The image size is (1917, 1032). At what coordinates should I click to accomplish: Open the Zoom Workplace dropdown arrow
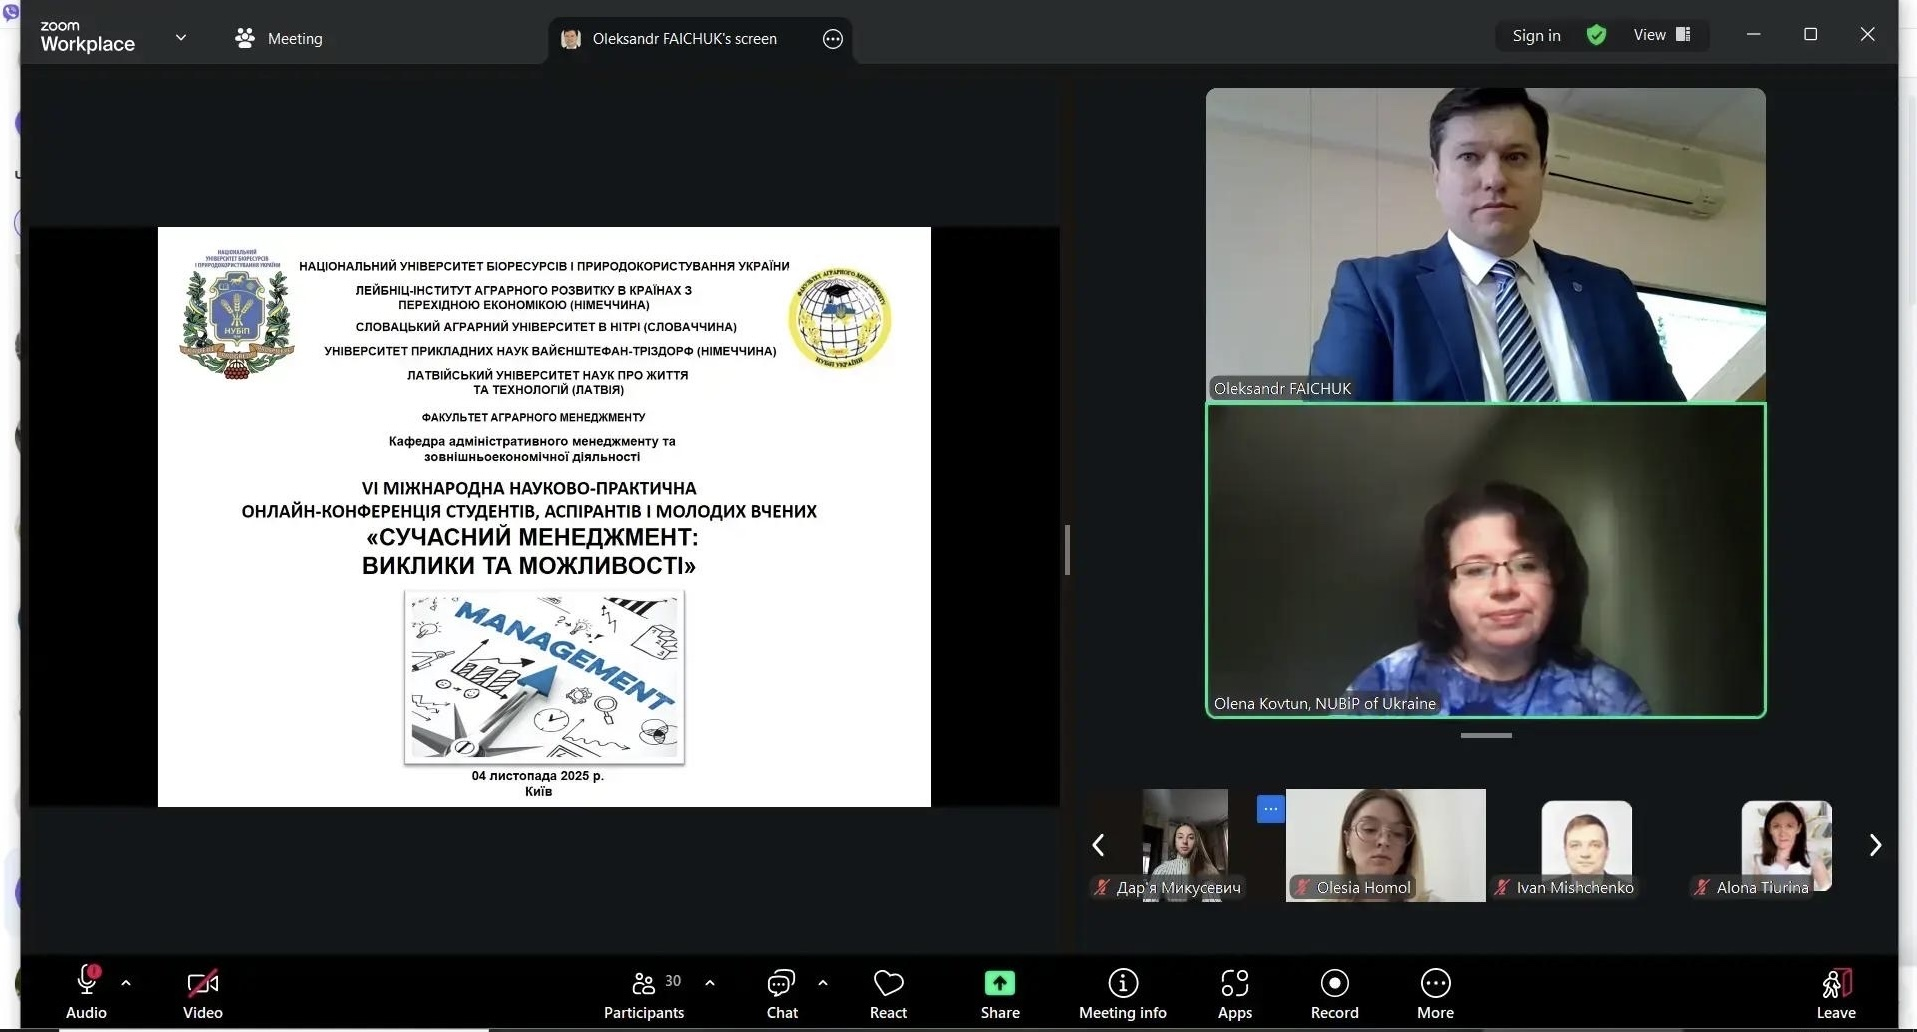[x=181, y=38]
